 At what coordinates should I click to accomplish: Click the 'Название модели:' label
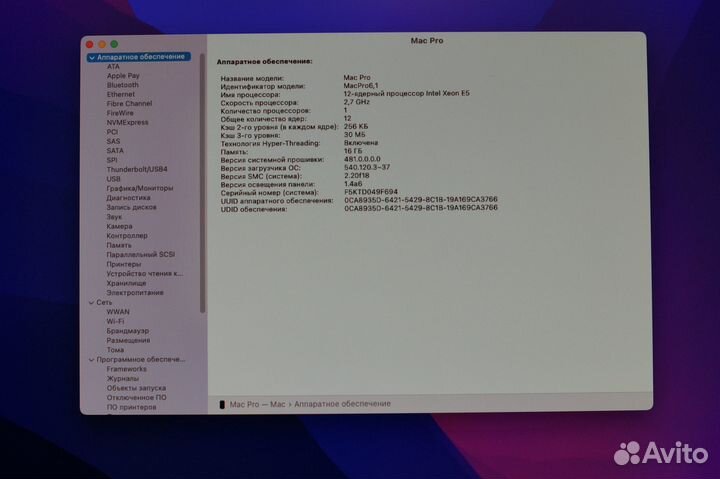252,78
